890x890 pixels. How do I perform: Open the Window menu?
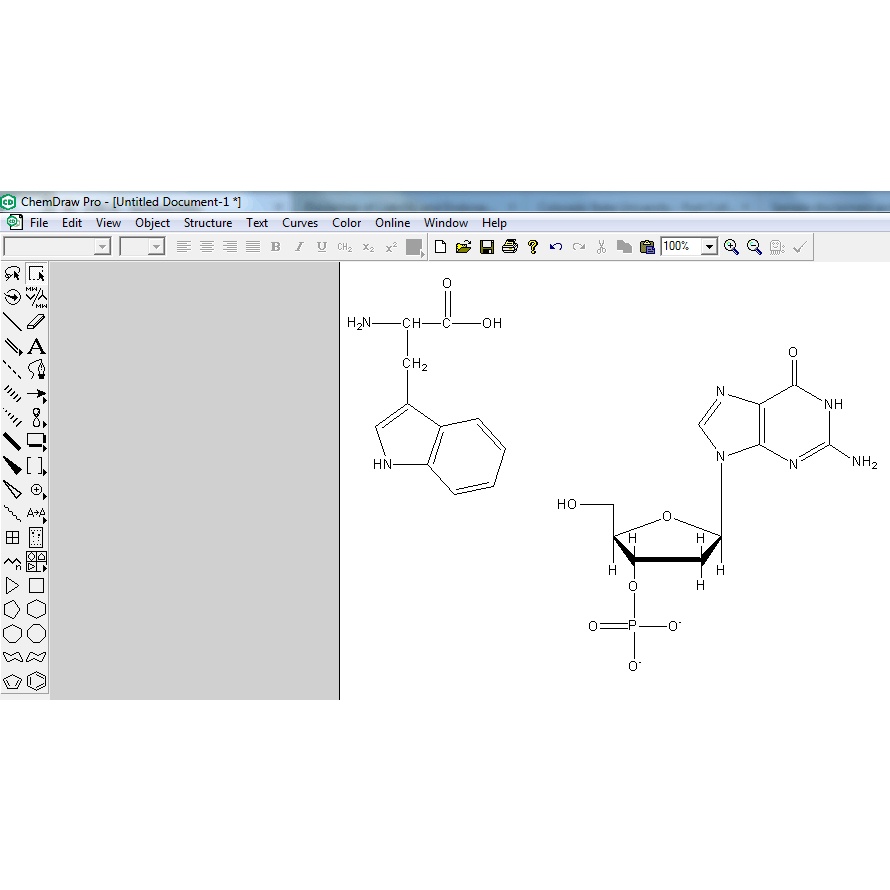pyautogui.click(x=446, y=223)
